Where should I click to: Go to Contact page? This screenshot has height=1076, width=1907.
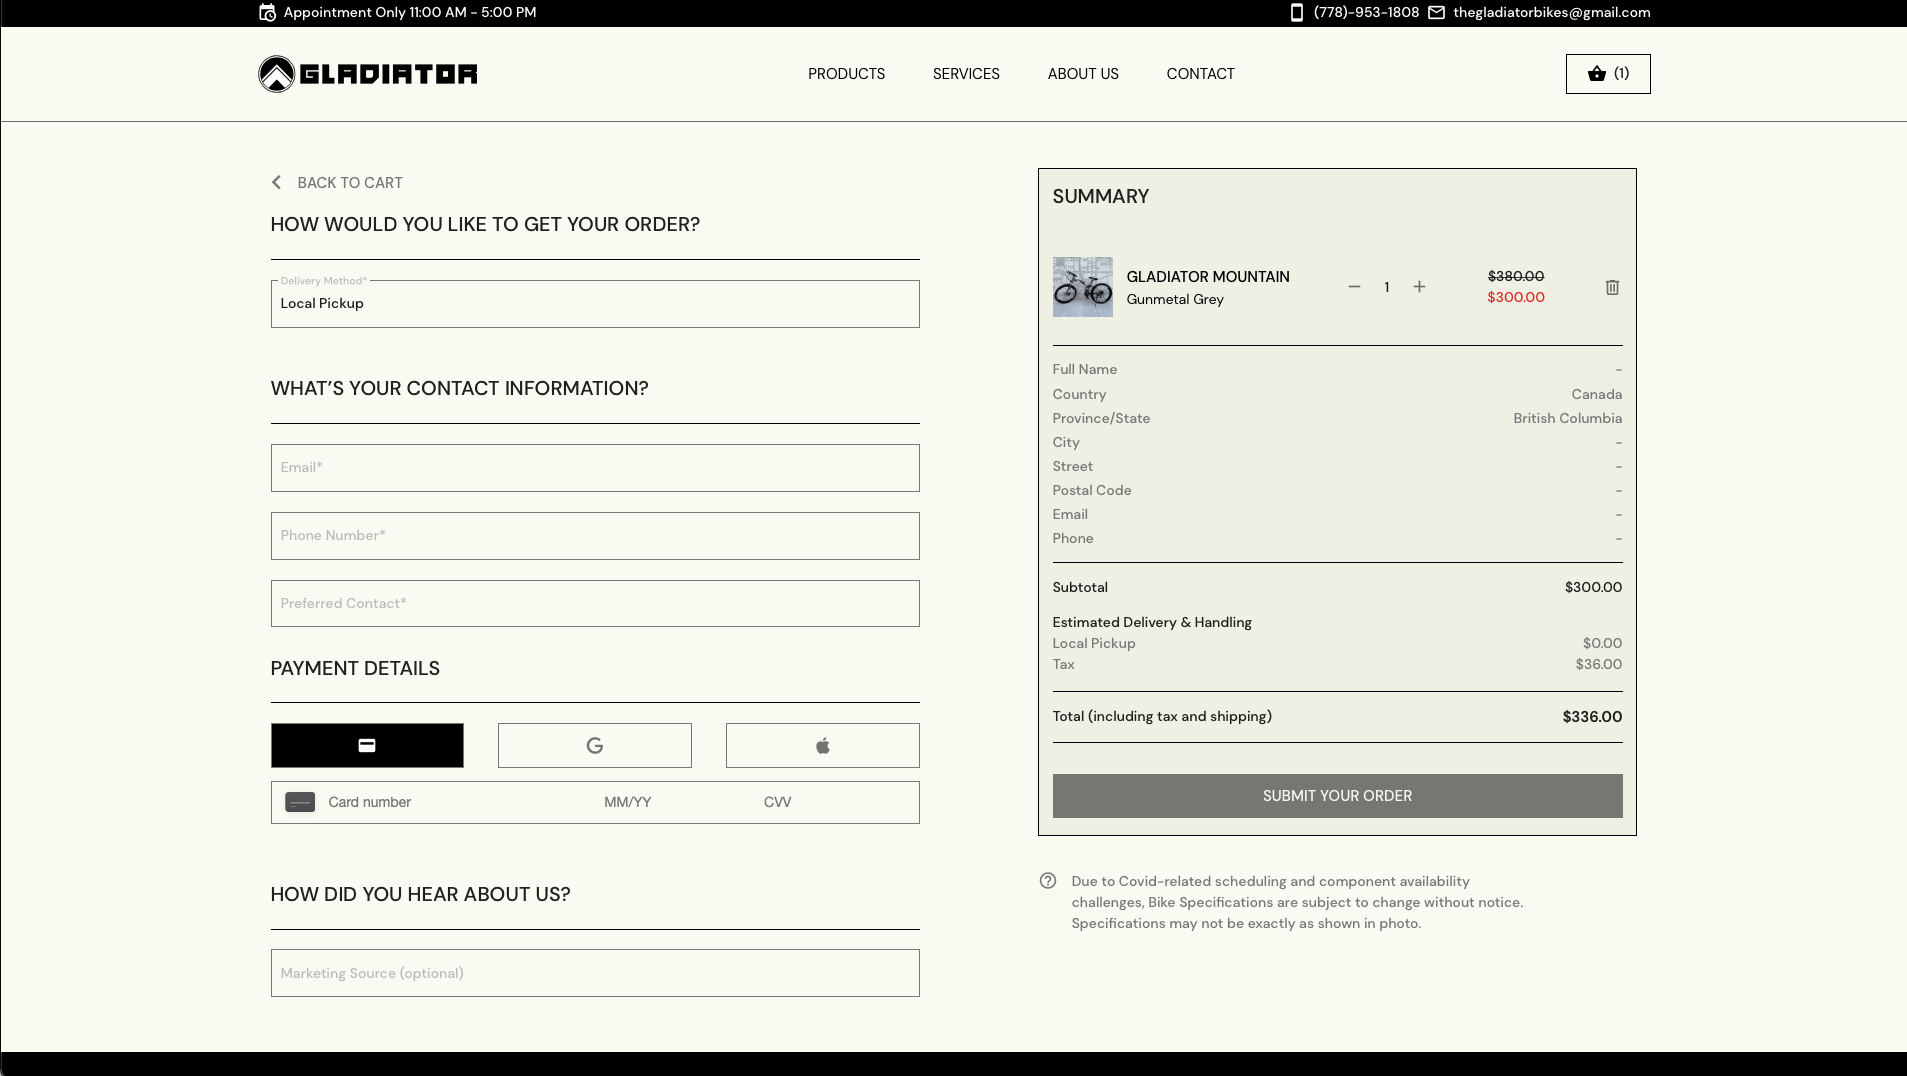click(1200, 74)
